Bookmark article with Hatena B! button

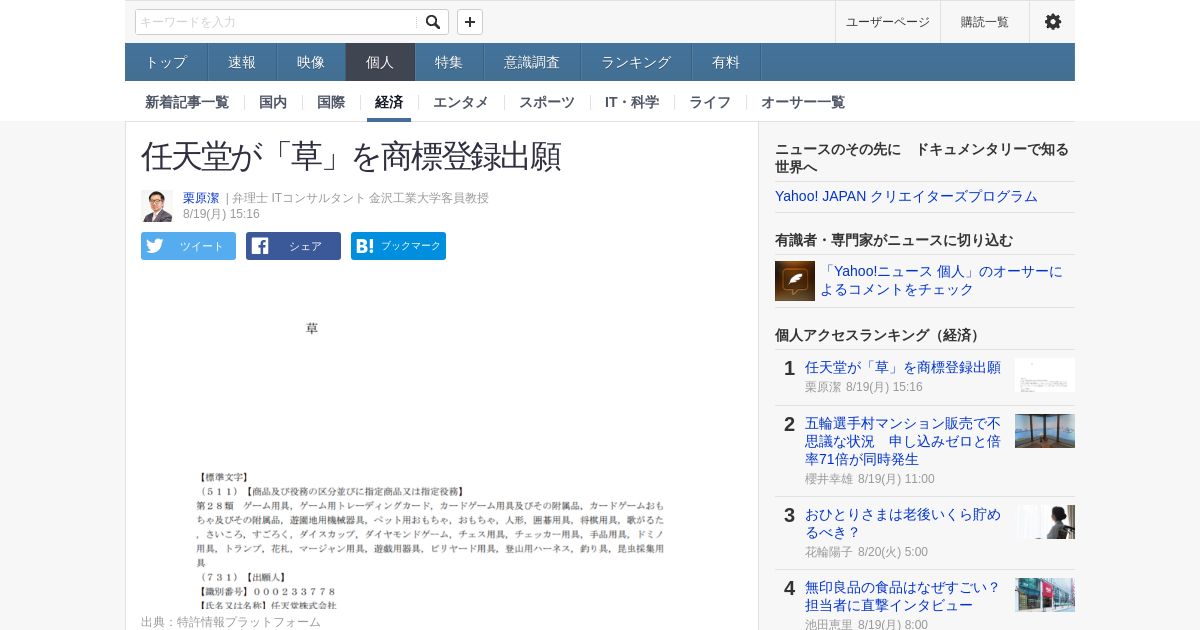pos(398,246)
